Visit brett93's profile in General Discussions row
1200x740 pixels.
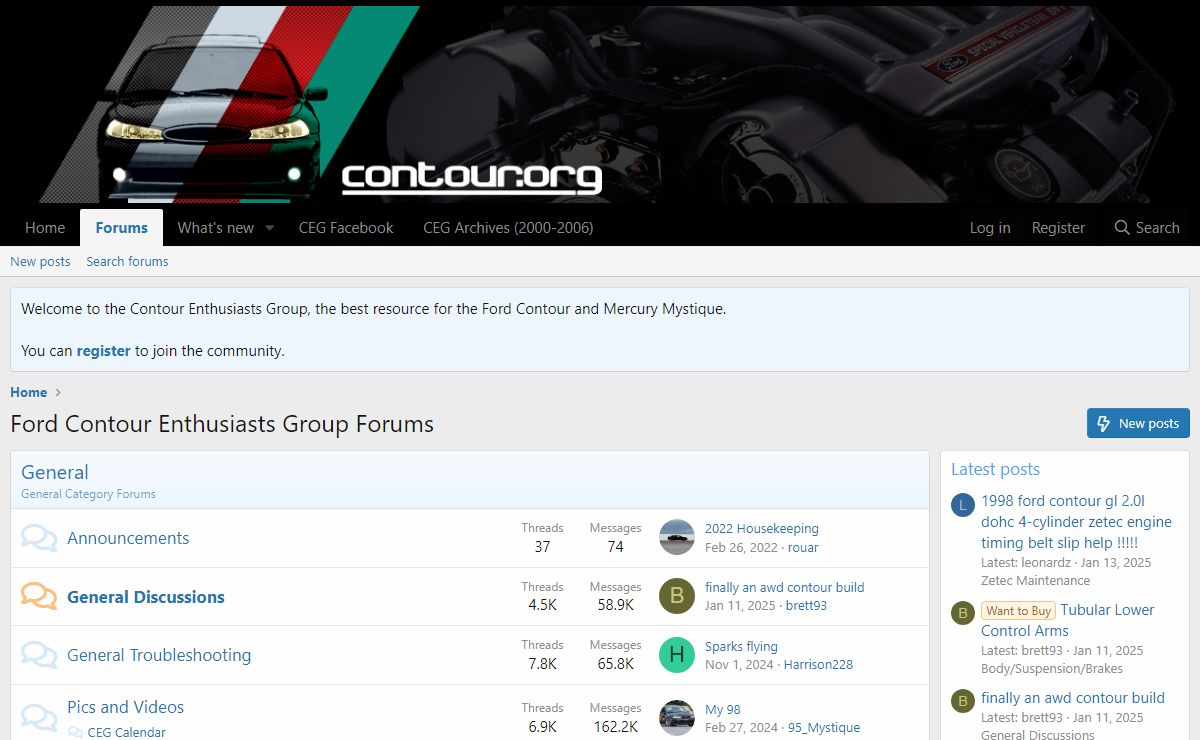point(806,605)
